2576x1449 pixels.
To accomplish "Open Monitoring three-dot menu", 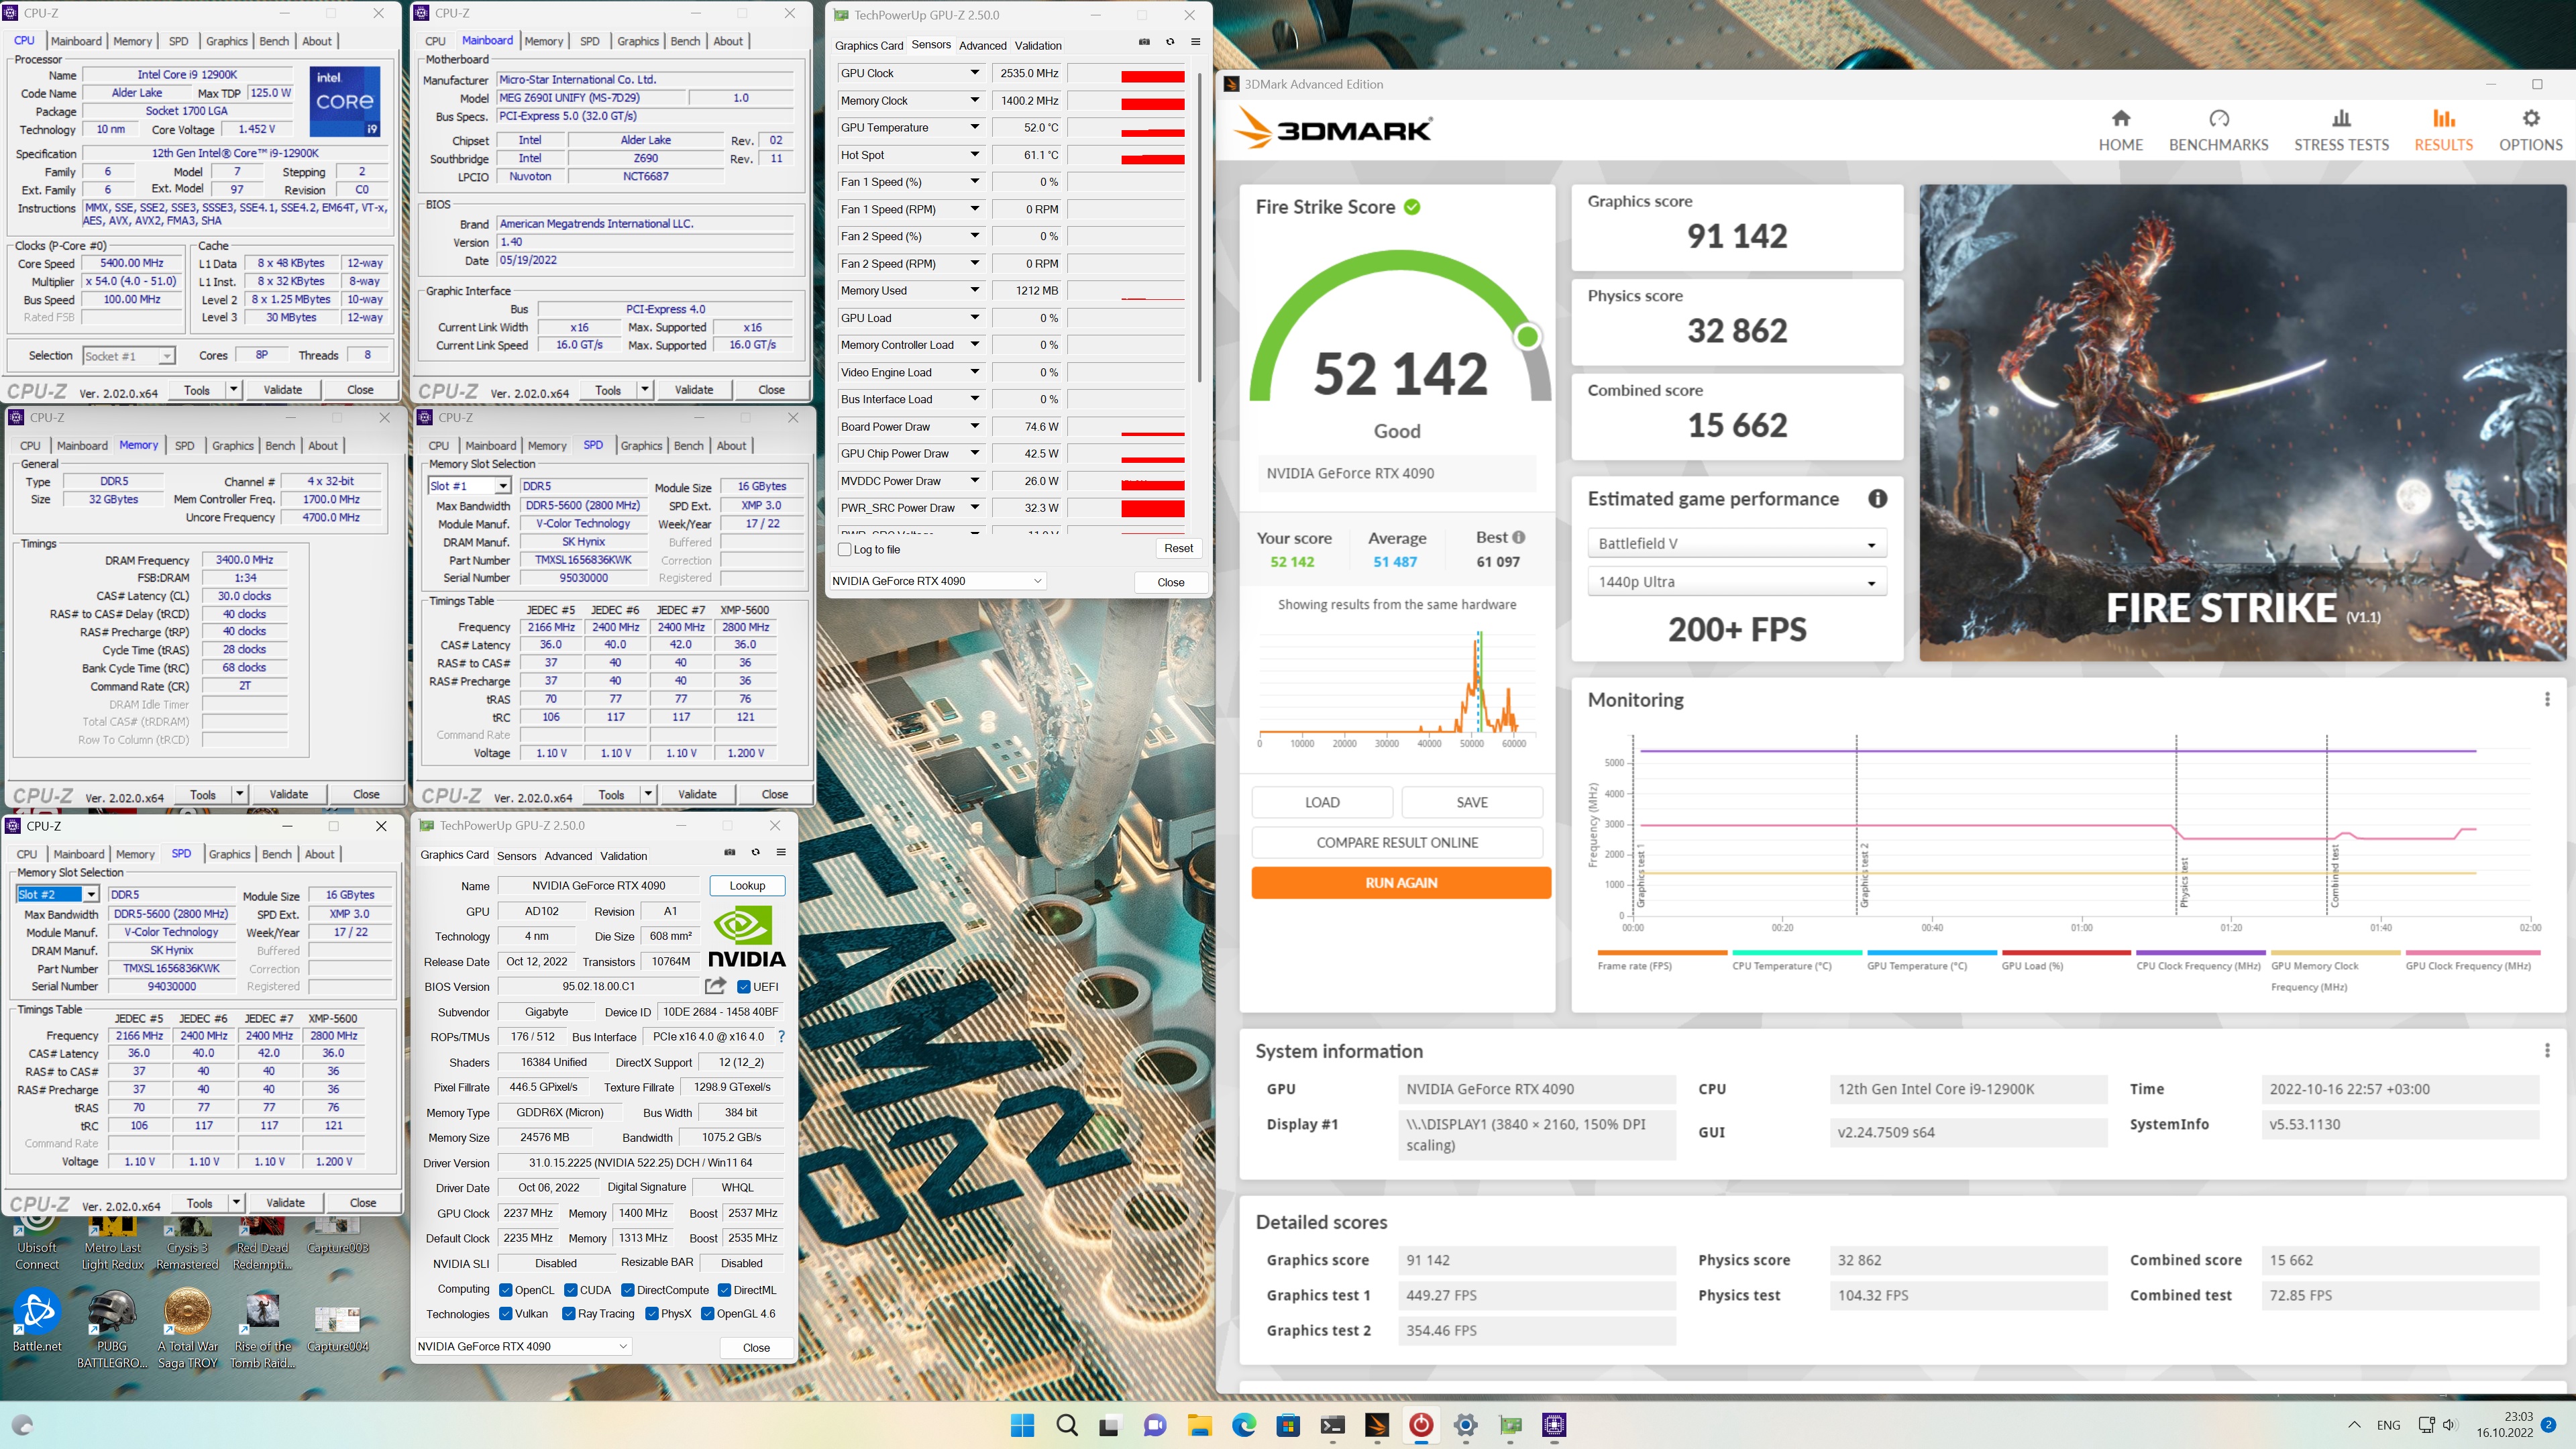I will click(x=2547, y=699).
